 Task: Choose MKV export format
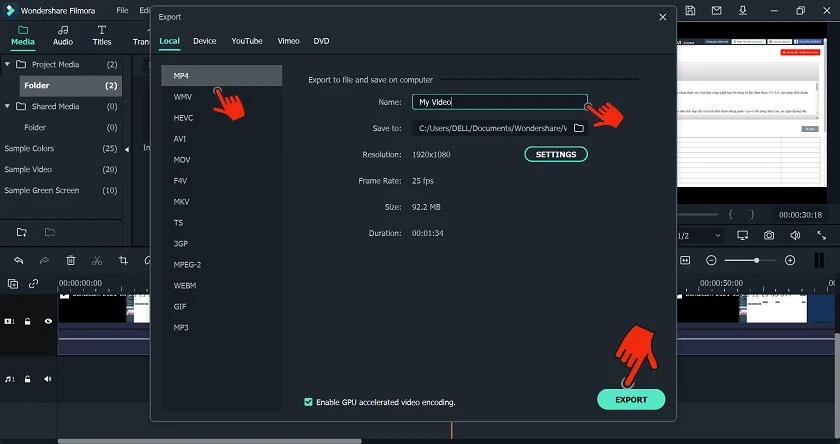[x=221, y=201]
